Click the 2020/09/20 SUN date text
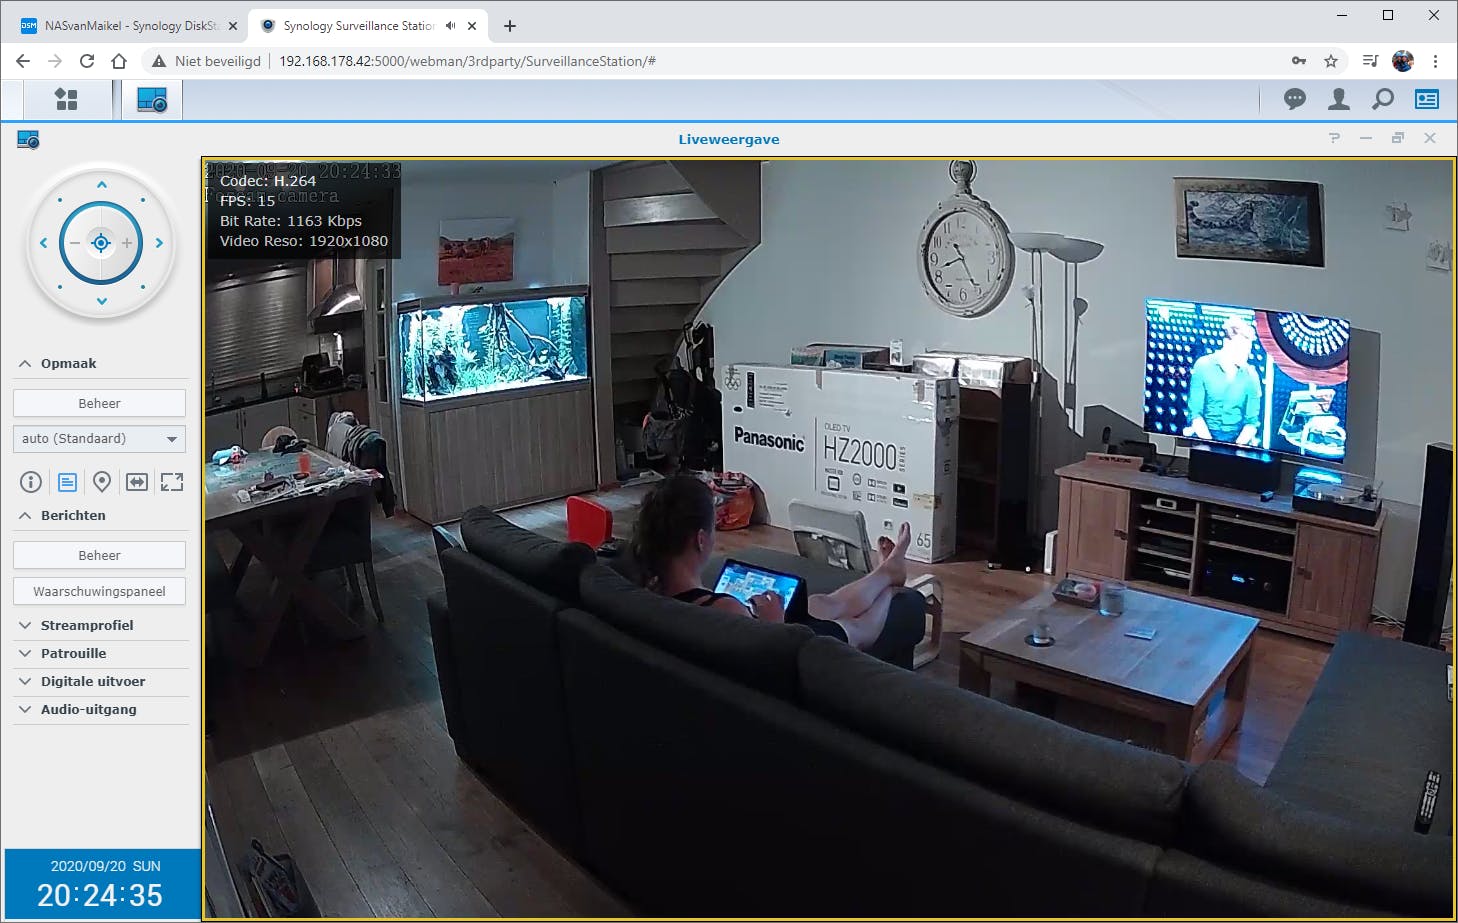Screen dimensions: 1458x923 (105, 866)
